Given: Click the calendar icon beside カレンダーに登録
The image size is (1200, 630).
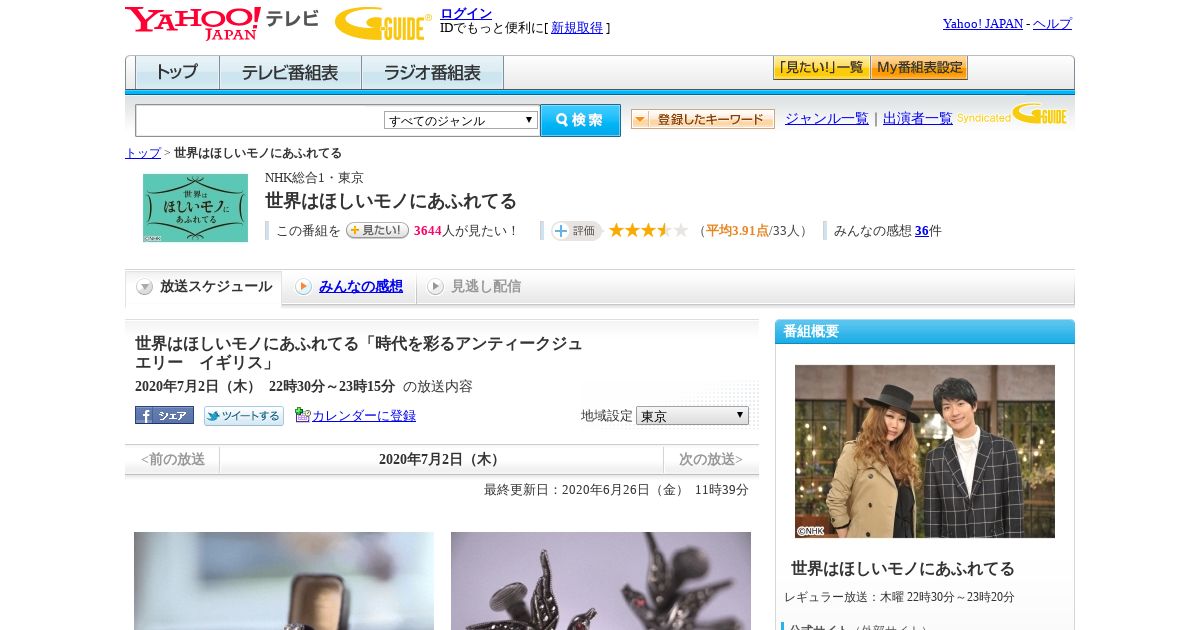Looking at the screenshot, I should [x=303, y=415].
